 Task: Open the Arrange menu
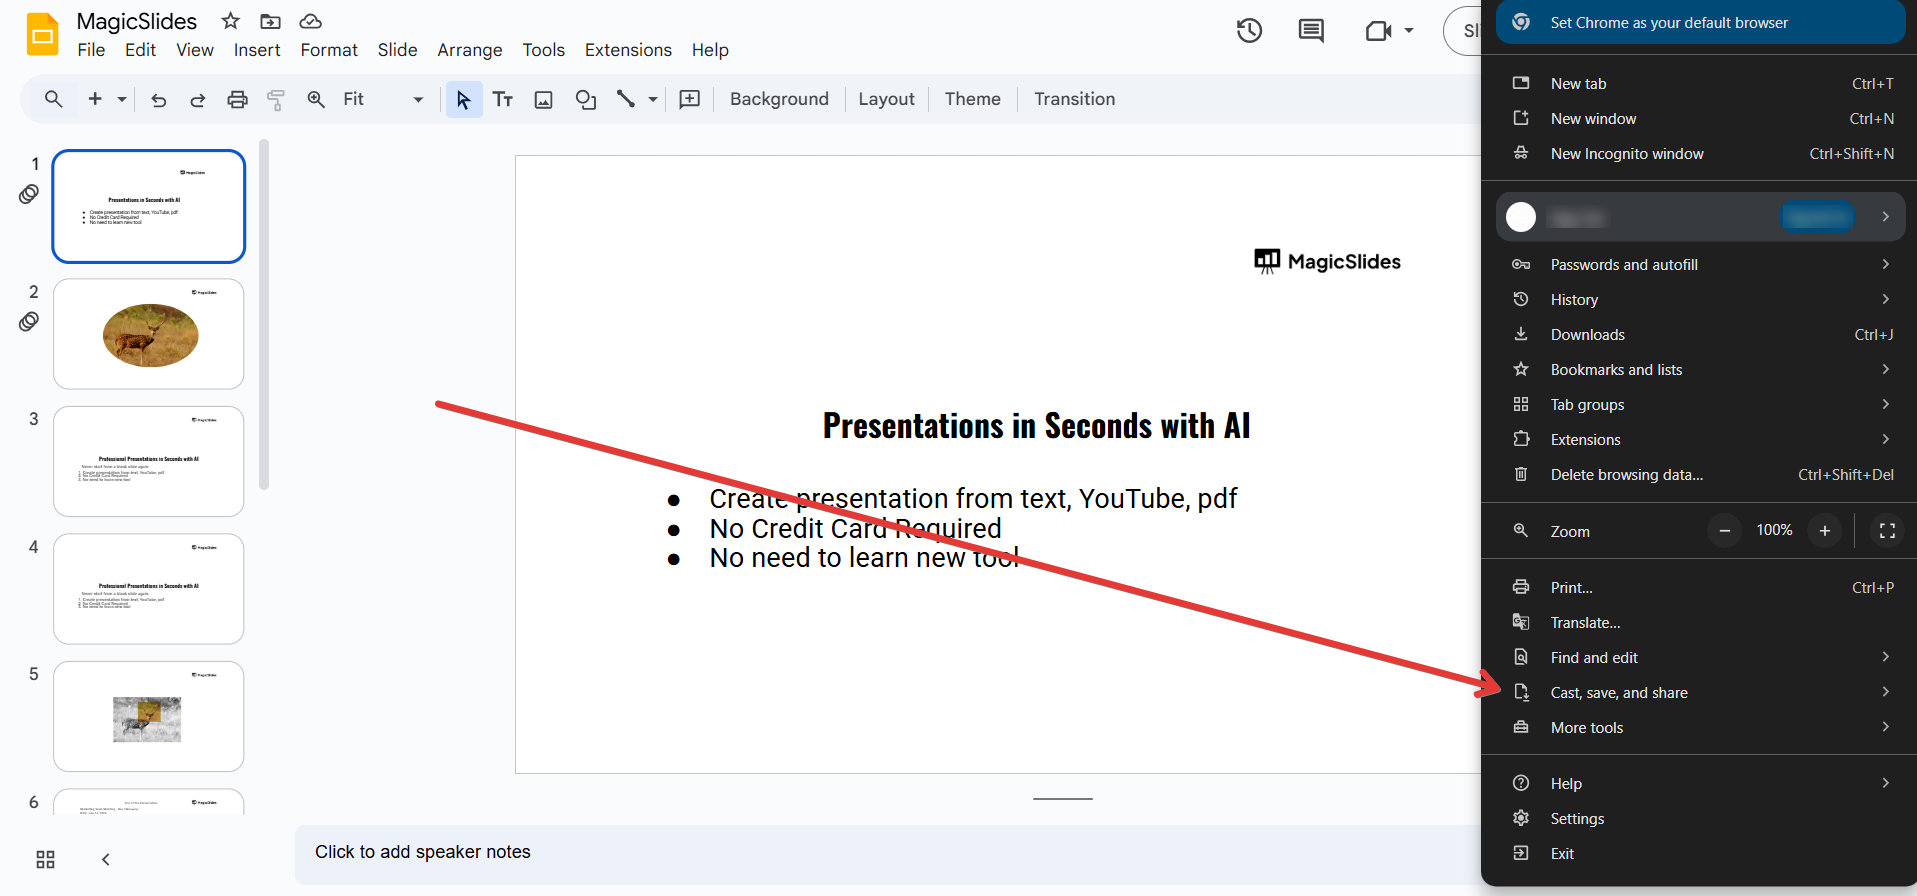(470, 50)
